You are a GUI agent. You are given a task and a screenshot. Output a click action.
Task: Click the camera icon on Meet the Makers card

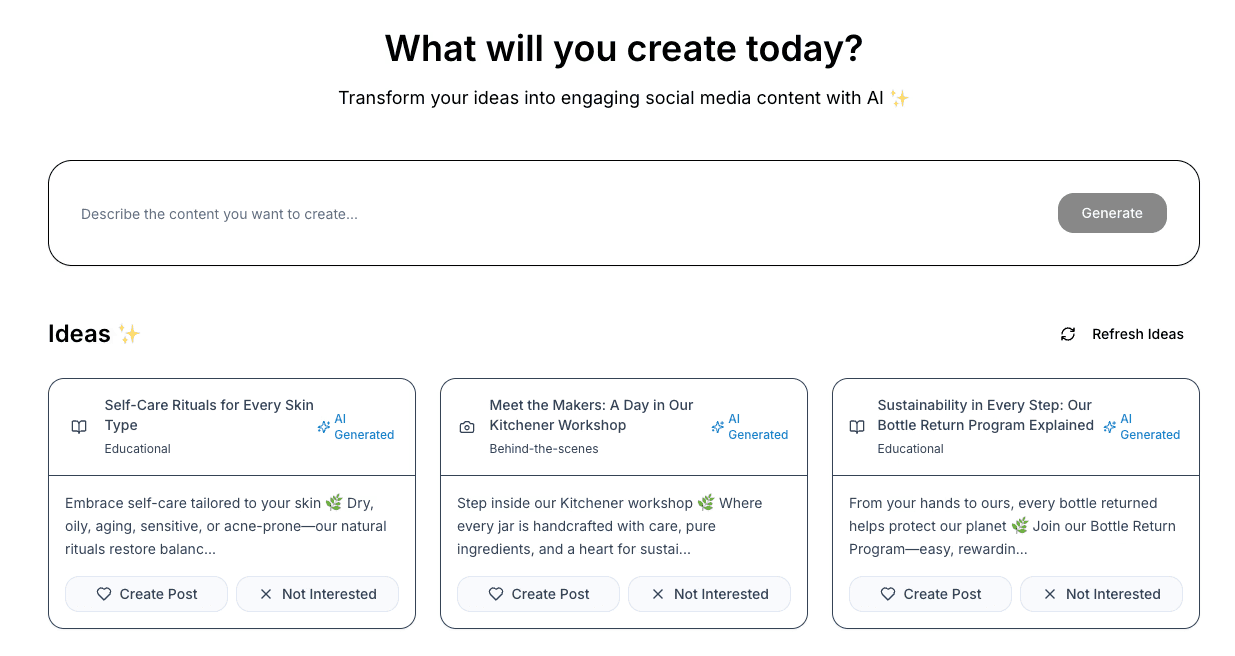pos(467,427)
